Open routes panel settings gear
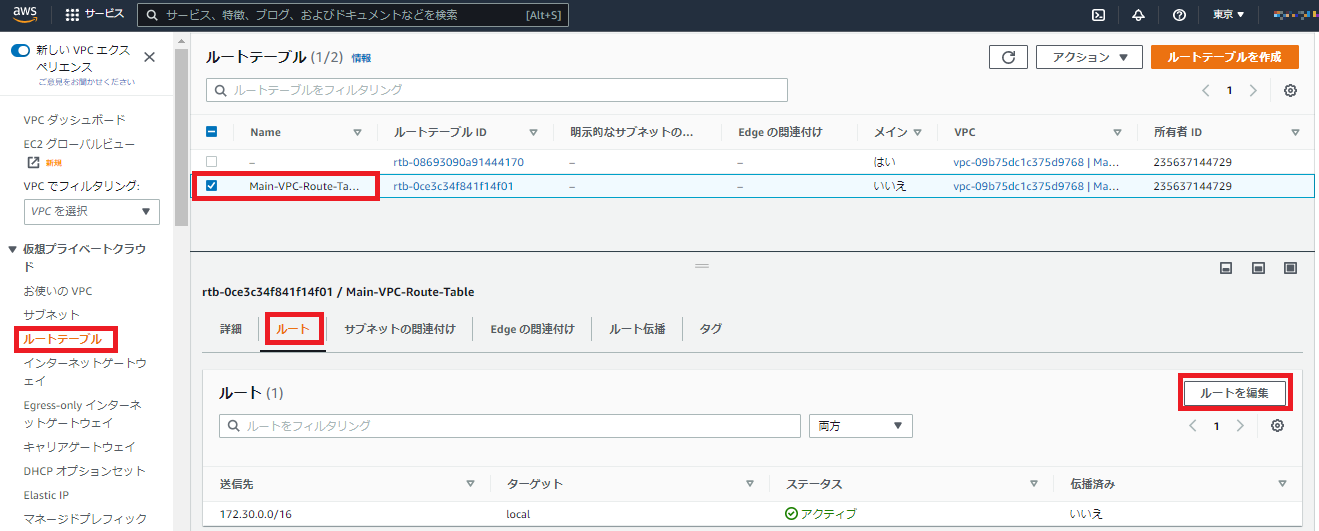Screen dimensions: 1319x531 1277,426
